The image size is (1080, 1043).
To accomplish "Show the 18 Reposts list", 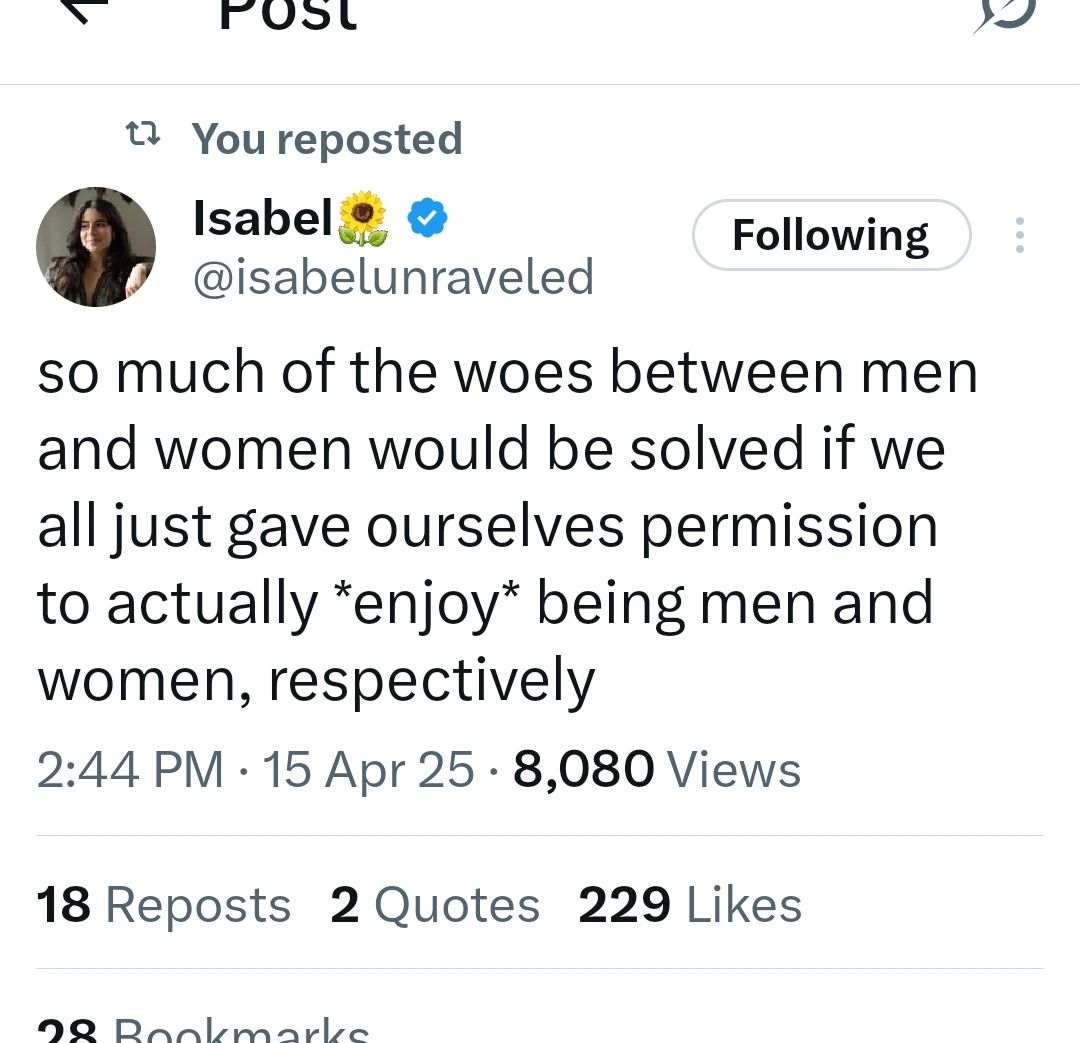I will click(x=164, y=905).
